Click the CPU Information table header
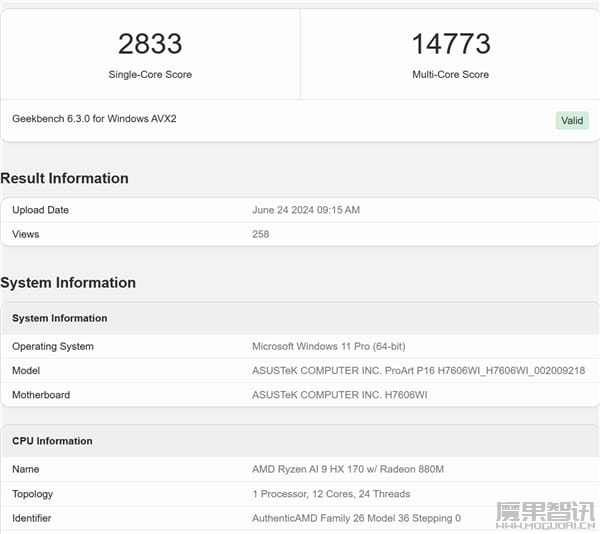 (300, 441)
